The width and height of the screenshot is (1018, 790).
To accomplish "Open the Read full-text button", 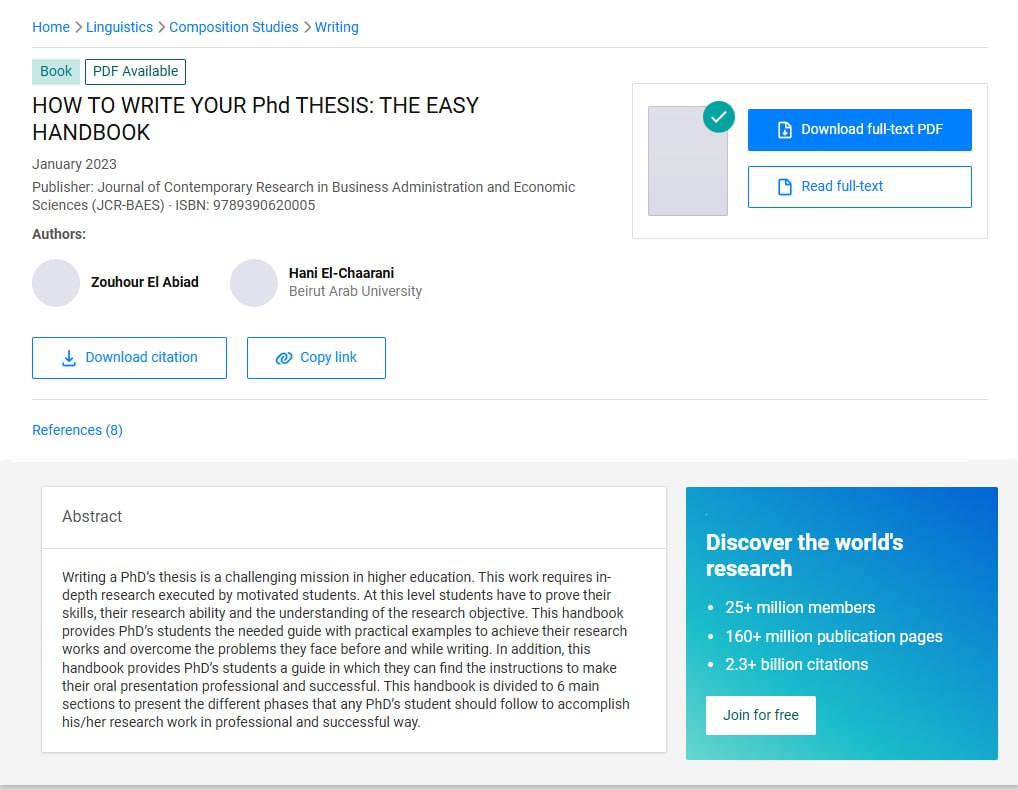I will coord(859,187).
